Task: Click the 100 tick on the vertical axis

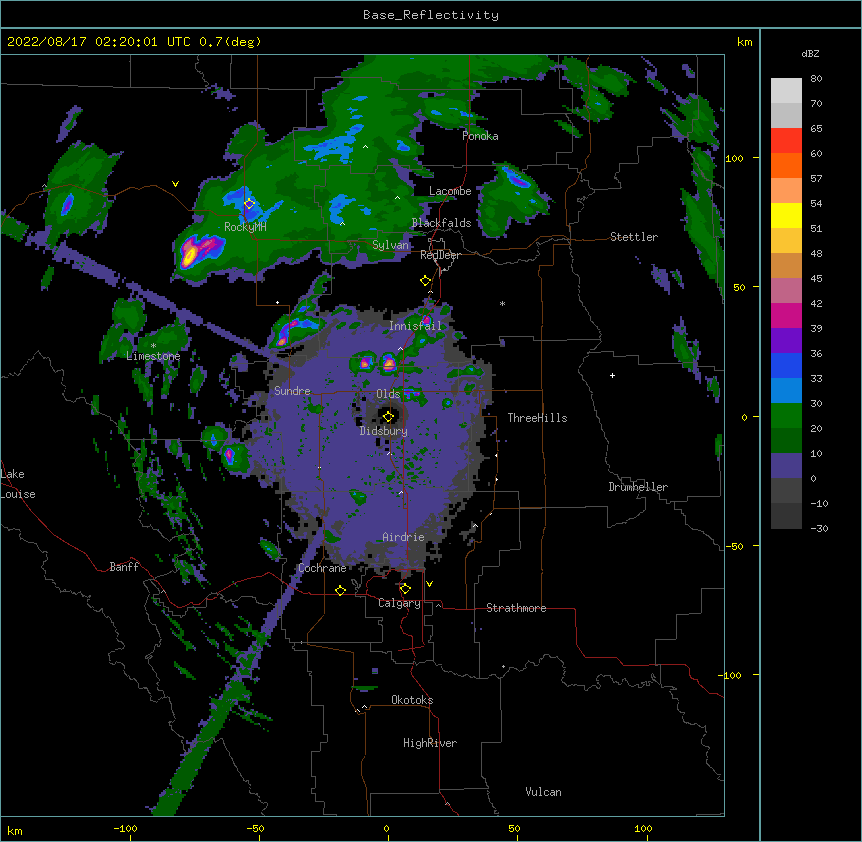Action: click(x=734, y=158)
